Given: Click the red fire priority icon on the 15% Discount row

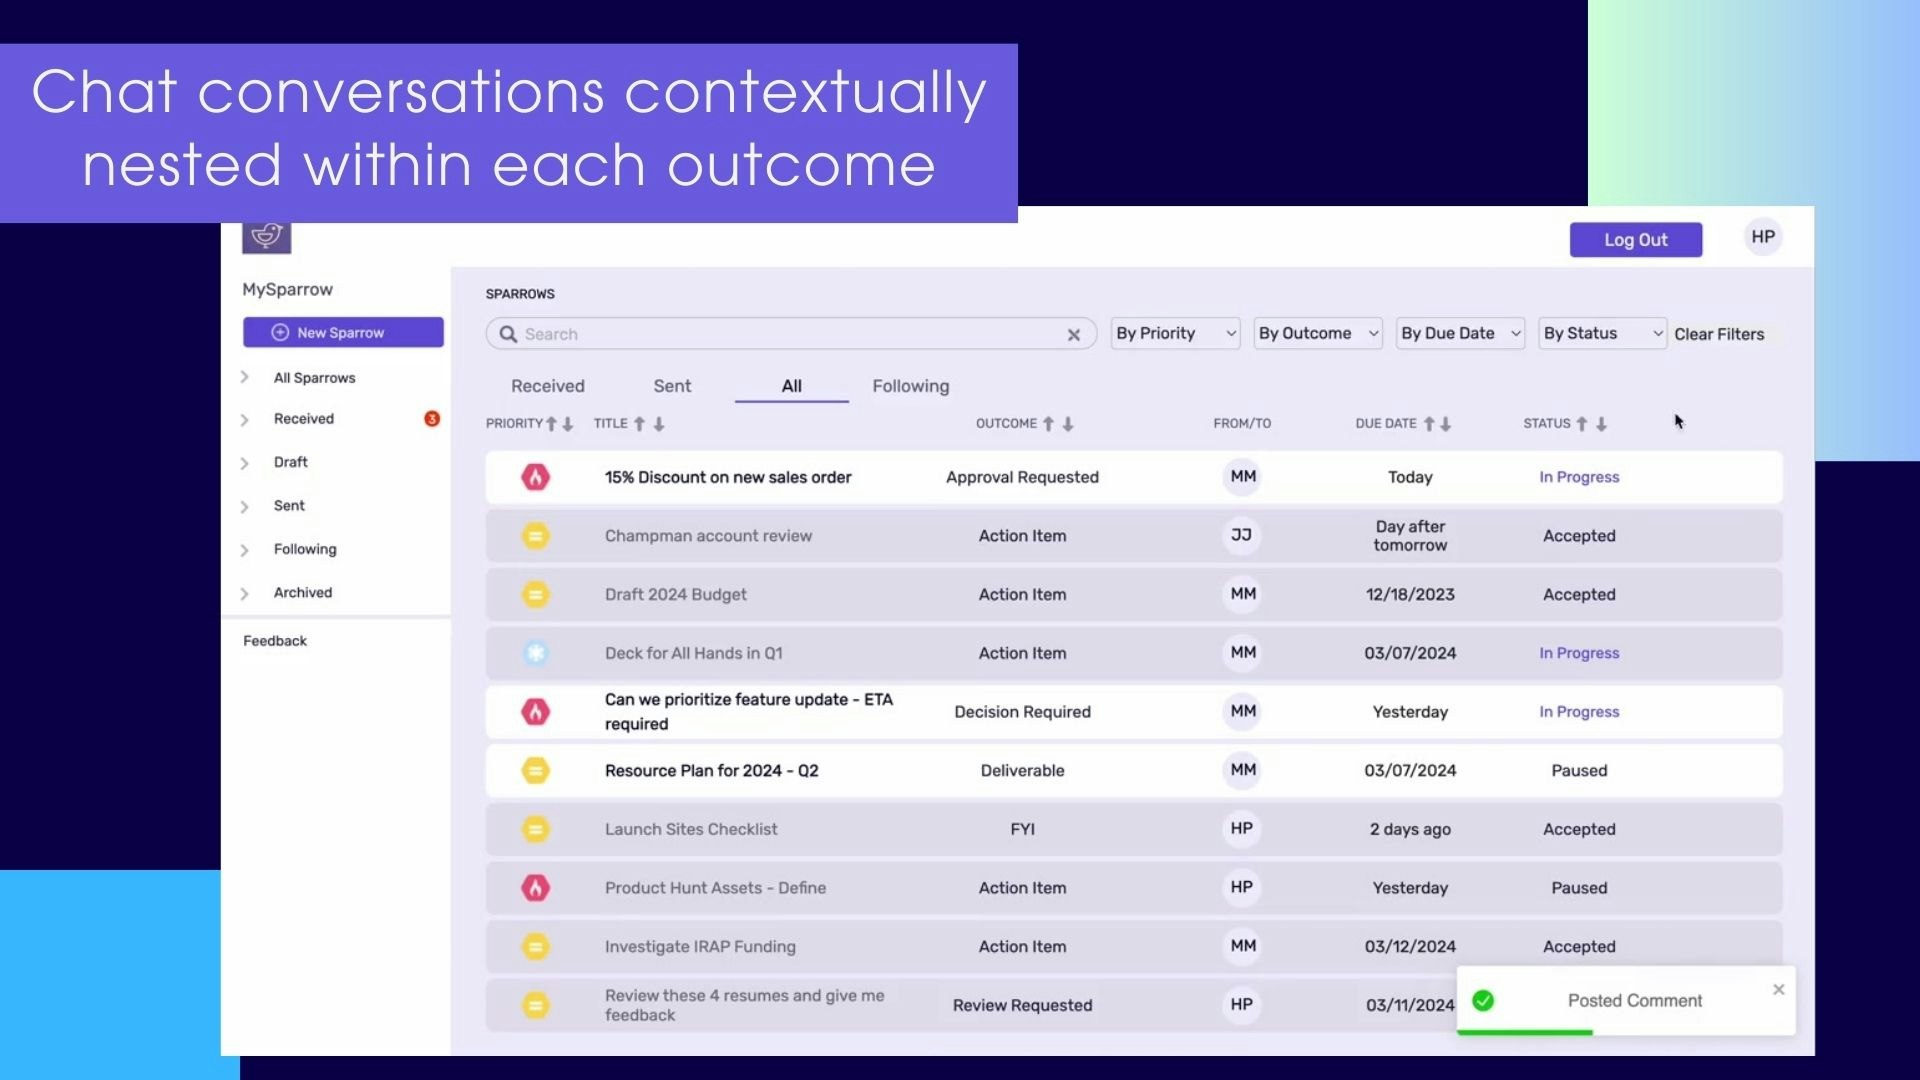Looking at the screenshot, I should coord(536,477).
